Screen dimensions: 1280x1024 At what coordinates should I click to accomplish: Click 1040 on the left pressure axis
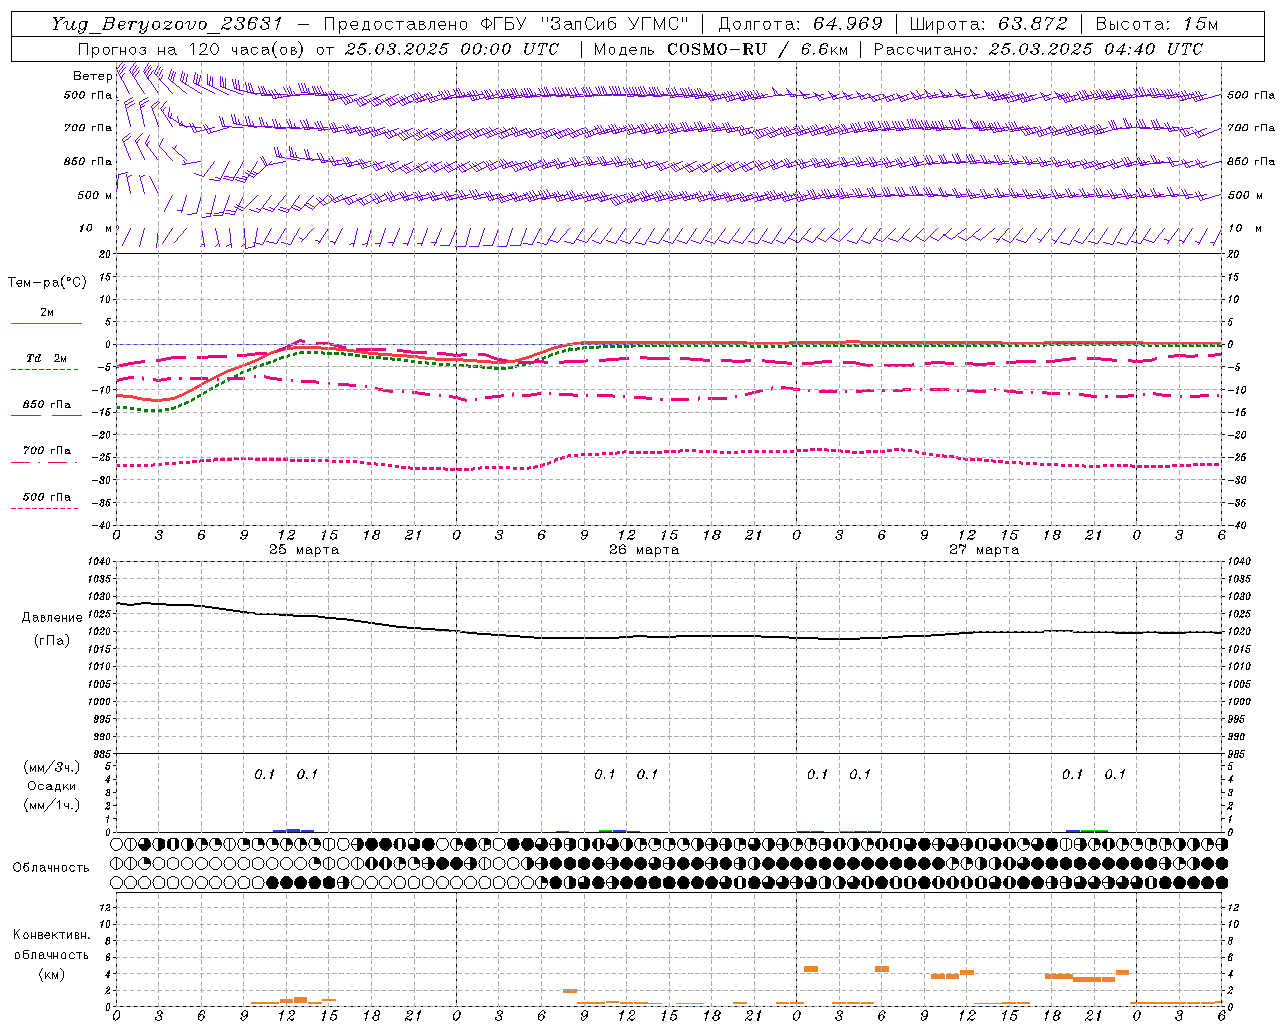tap(99, 562)
